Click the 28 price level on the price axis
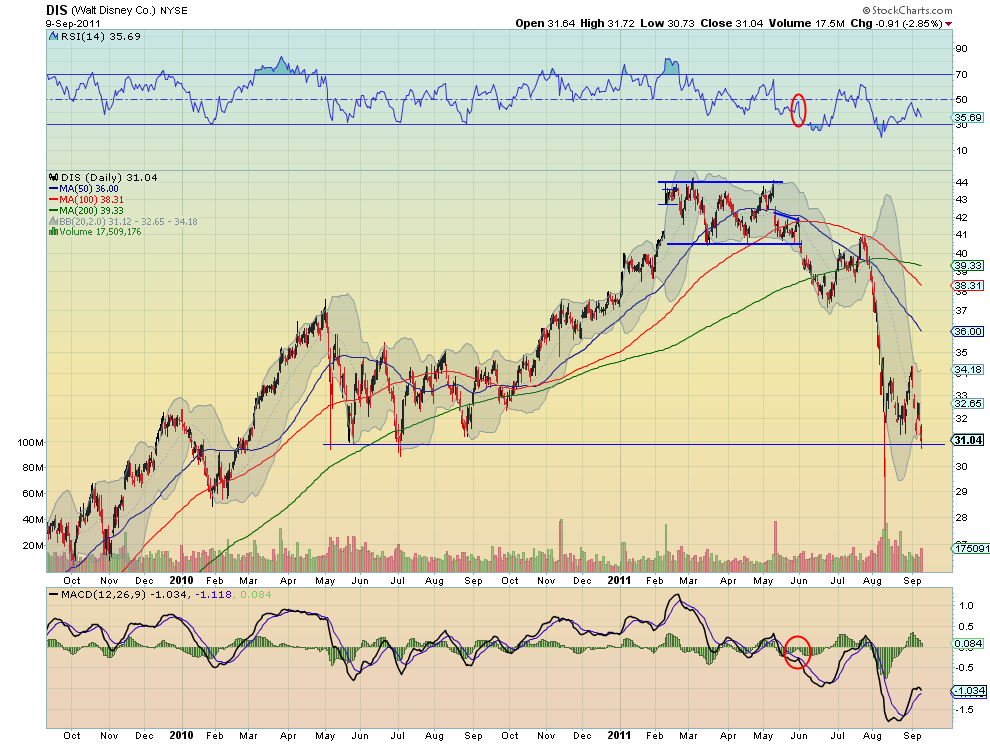This screenshot has width=990, height=744. (962, 518)
